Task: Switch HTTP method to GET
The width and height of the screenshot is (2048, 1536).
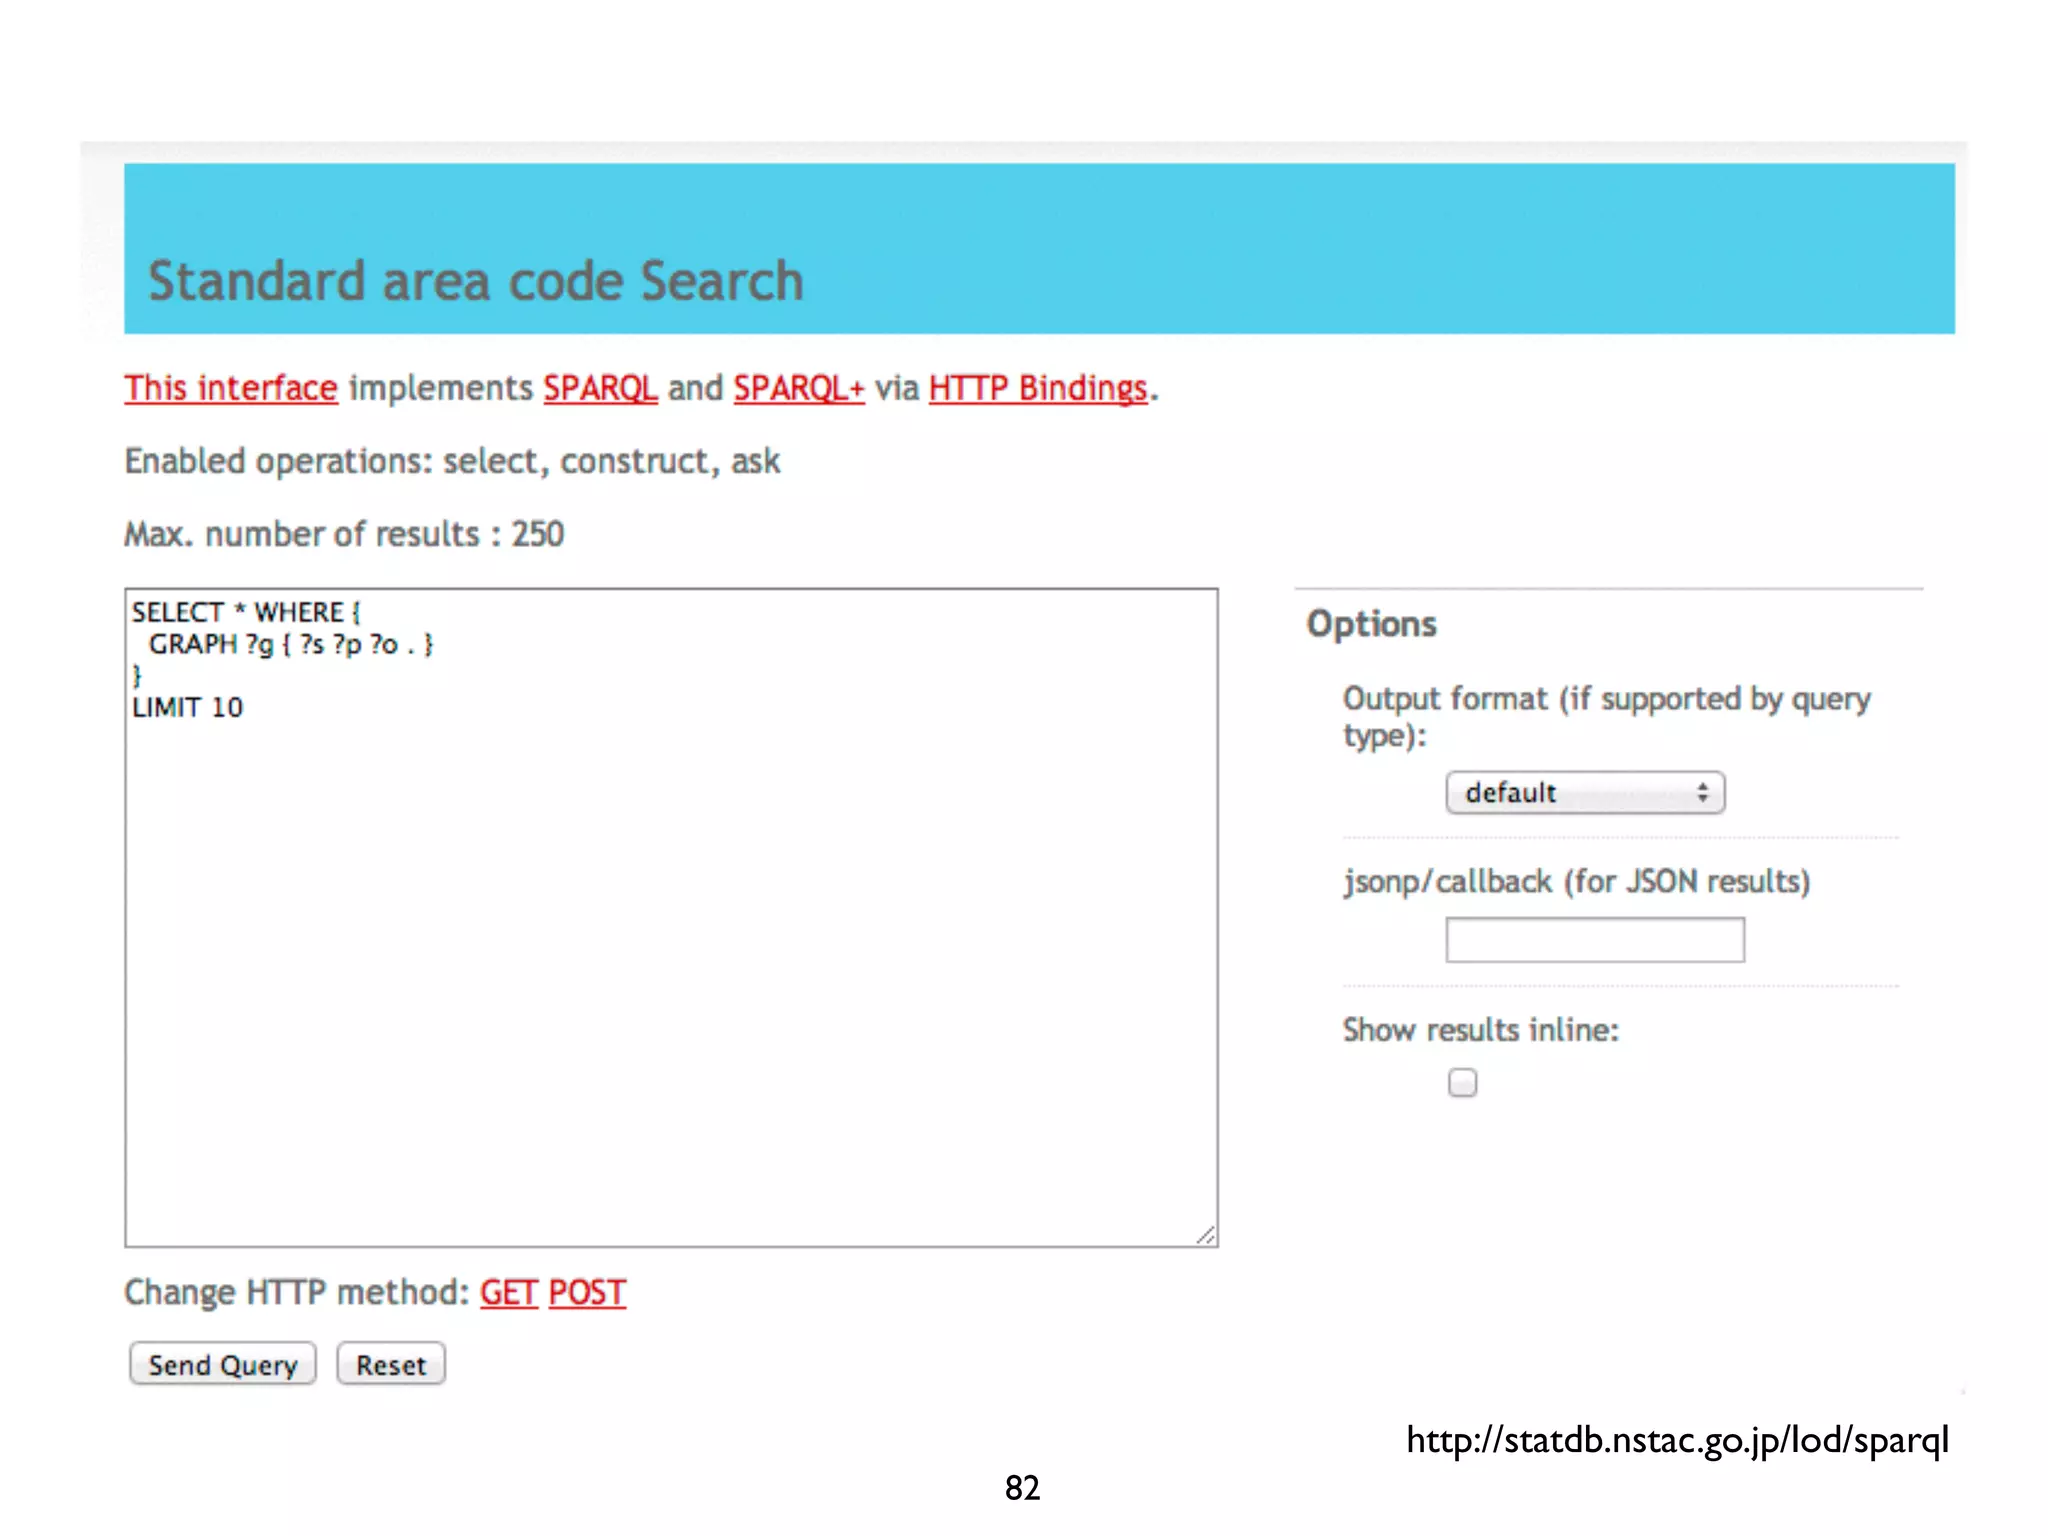Action: tap(509, 1292)
